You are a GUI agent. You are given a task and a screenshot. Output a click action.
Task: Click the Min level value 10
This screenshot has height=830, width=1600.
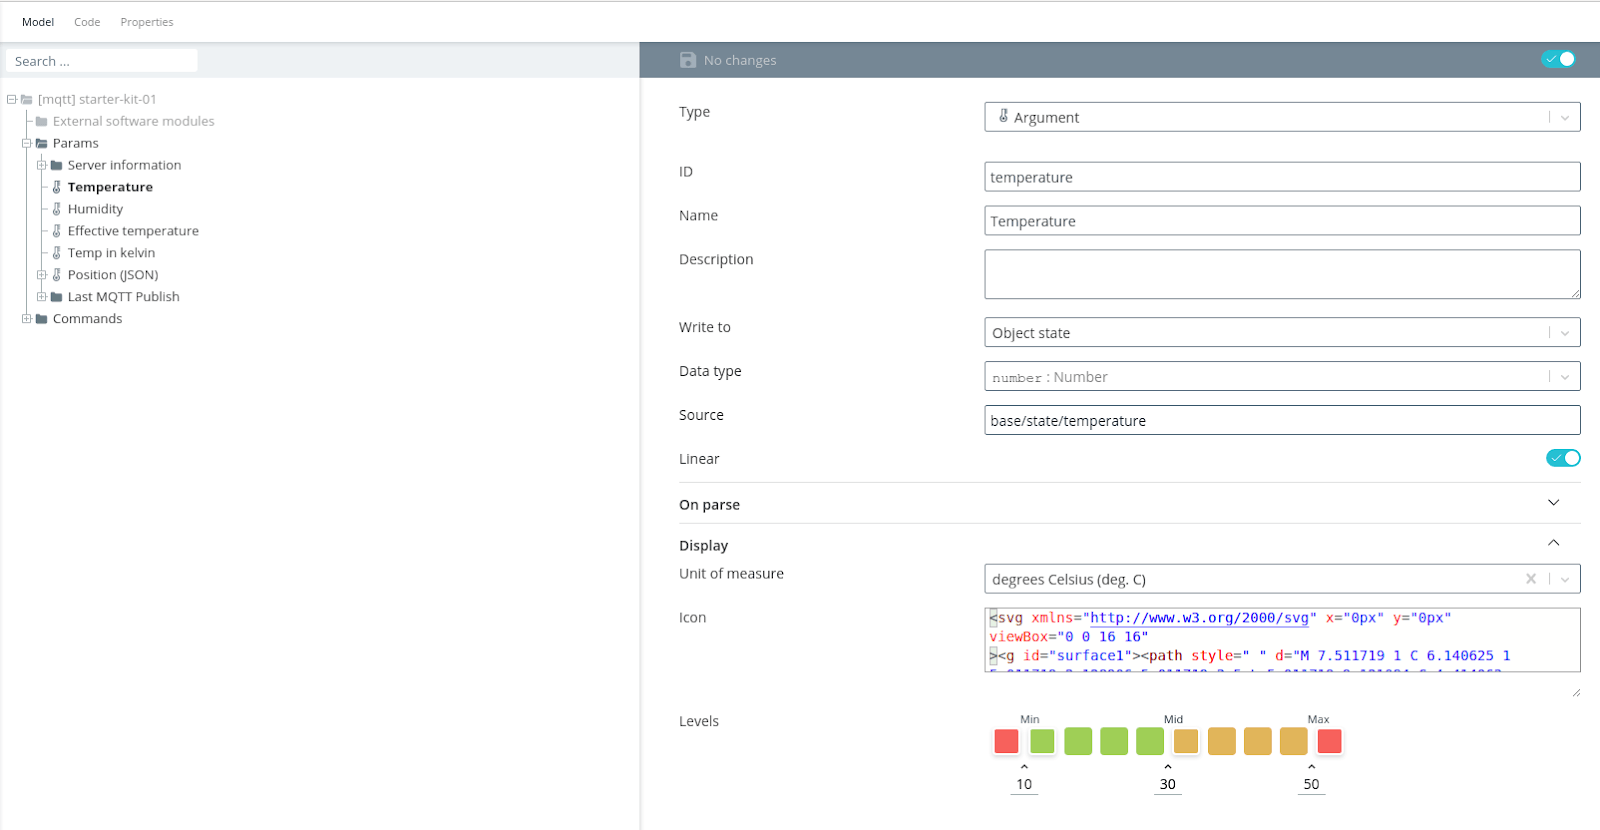[x=1024, y=784]
